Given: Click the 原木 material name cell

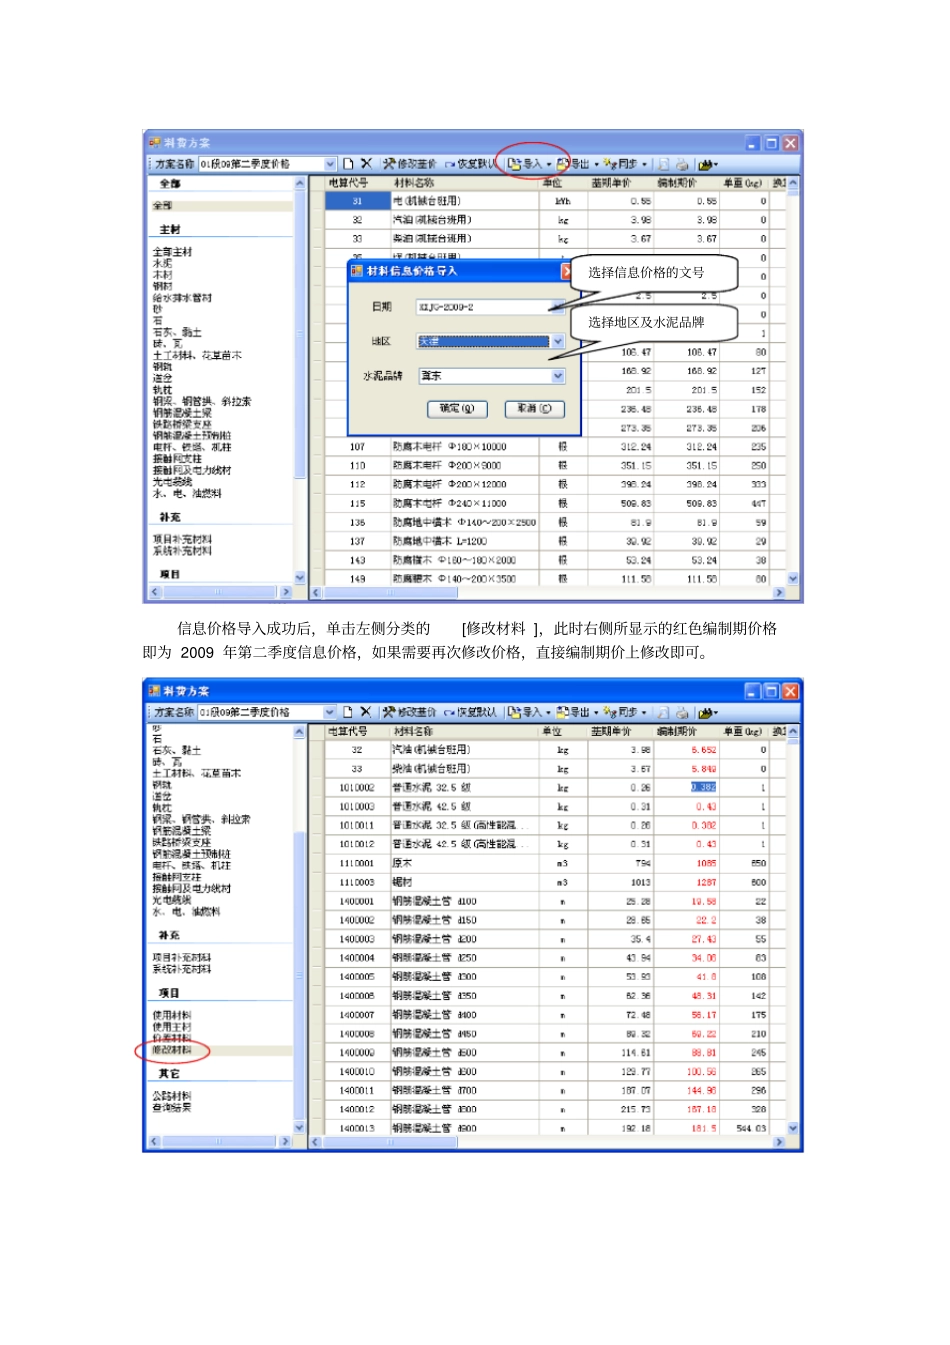Looking at the screenshot, I should (402, 863).
